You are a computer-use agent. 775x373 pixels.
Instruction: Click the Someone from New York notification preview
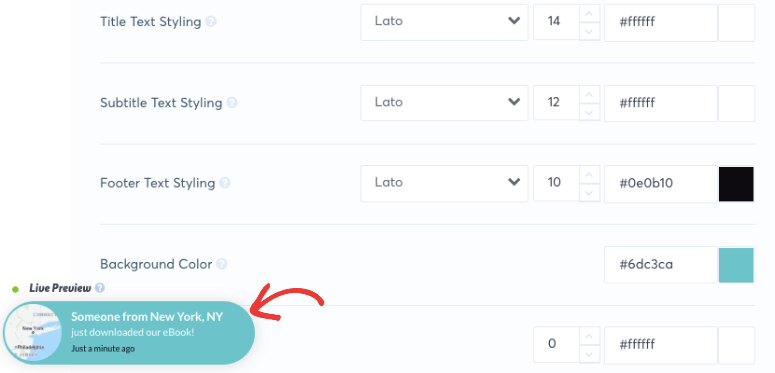click(x=129, y=333)
